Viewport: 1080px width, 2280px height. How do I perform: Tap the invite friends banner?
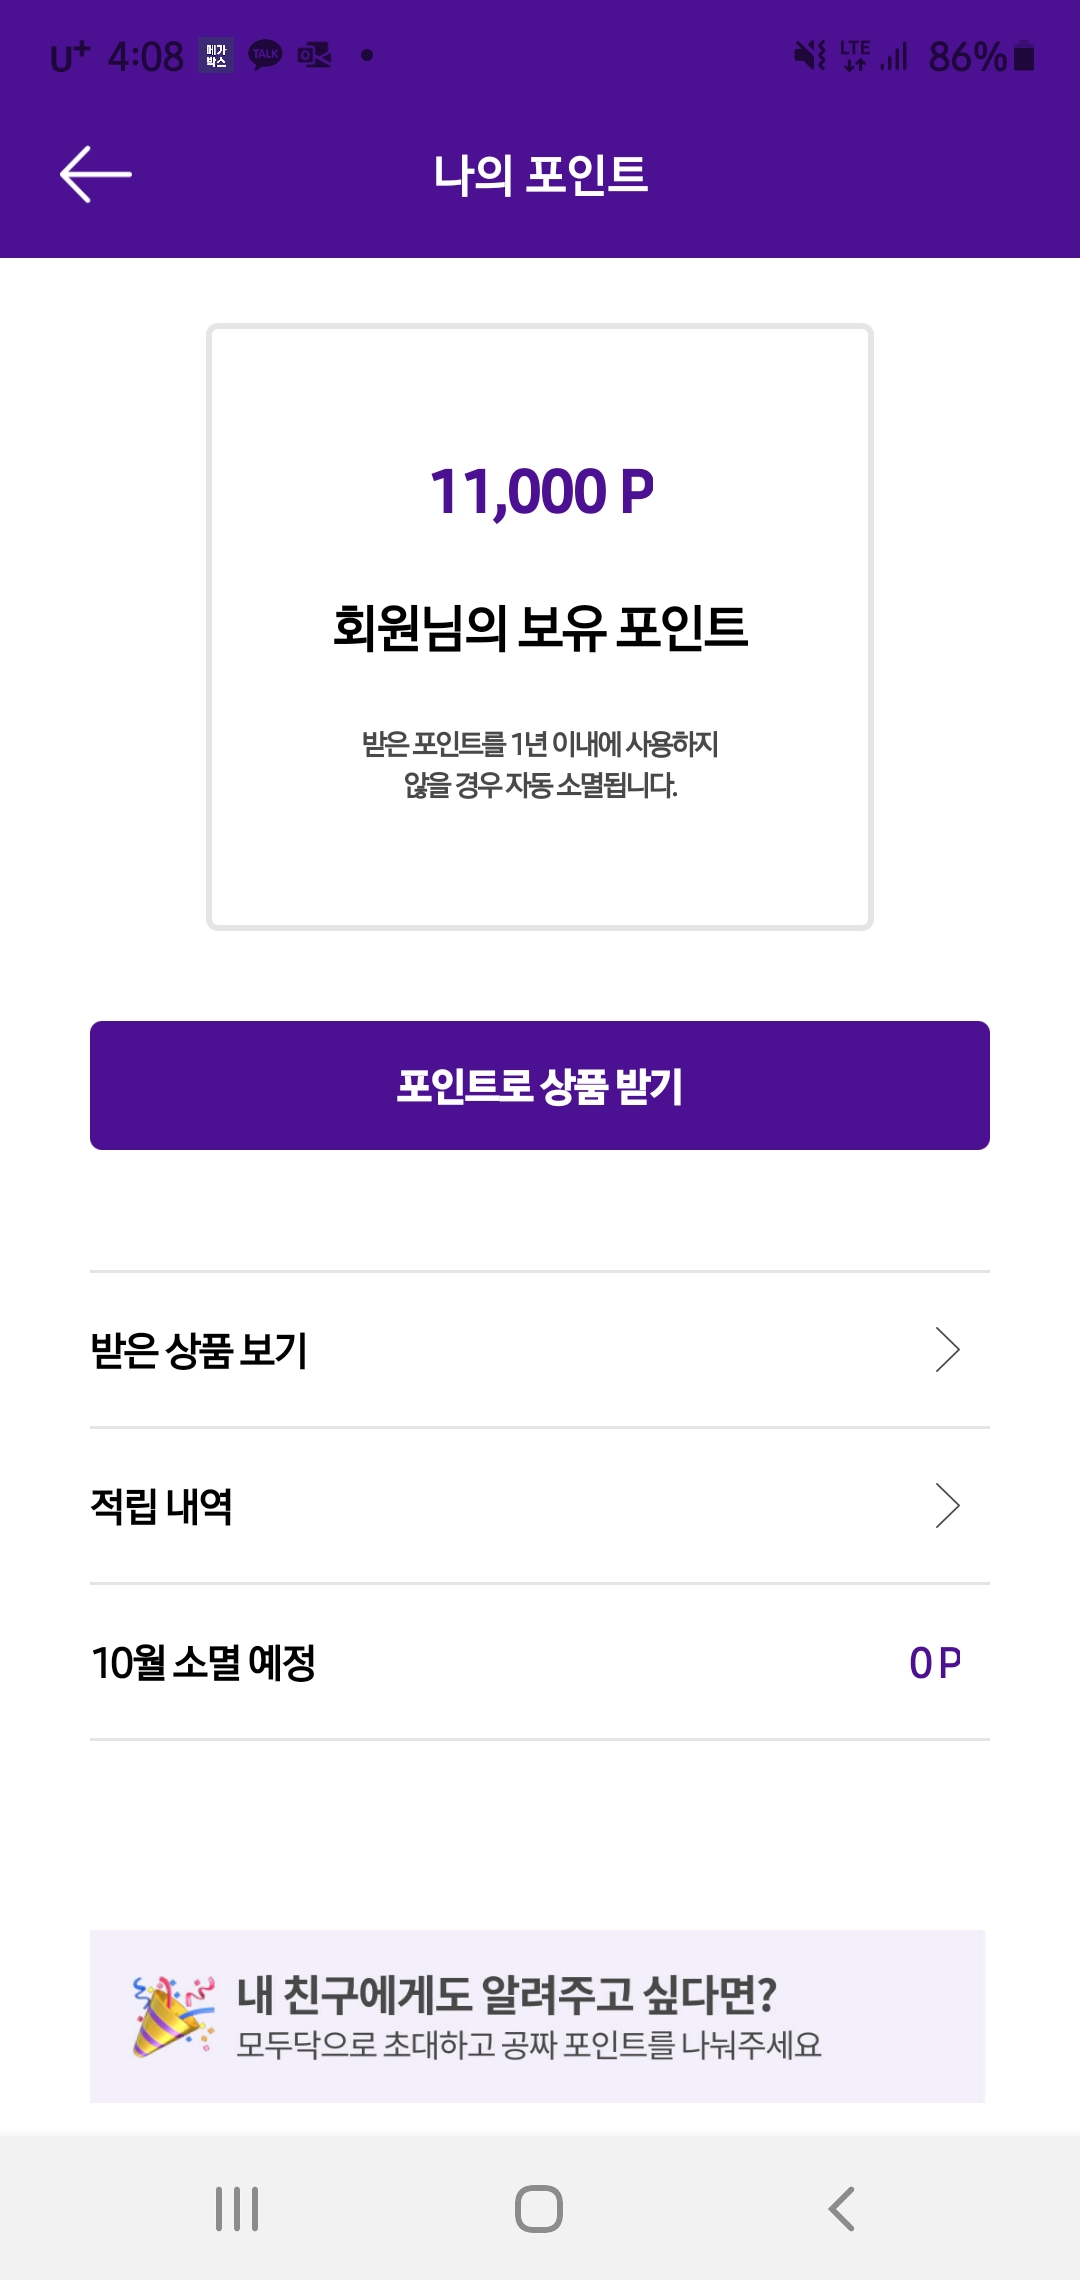pyautogui.click(x=538, y=2016)
